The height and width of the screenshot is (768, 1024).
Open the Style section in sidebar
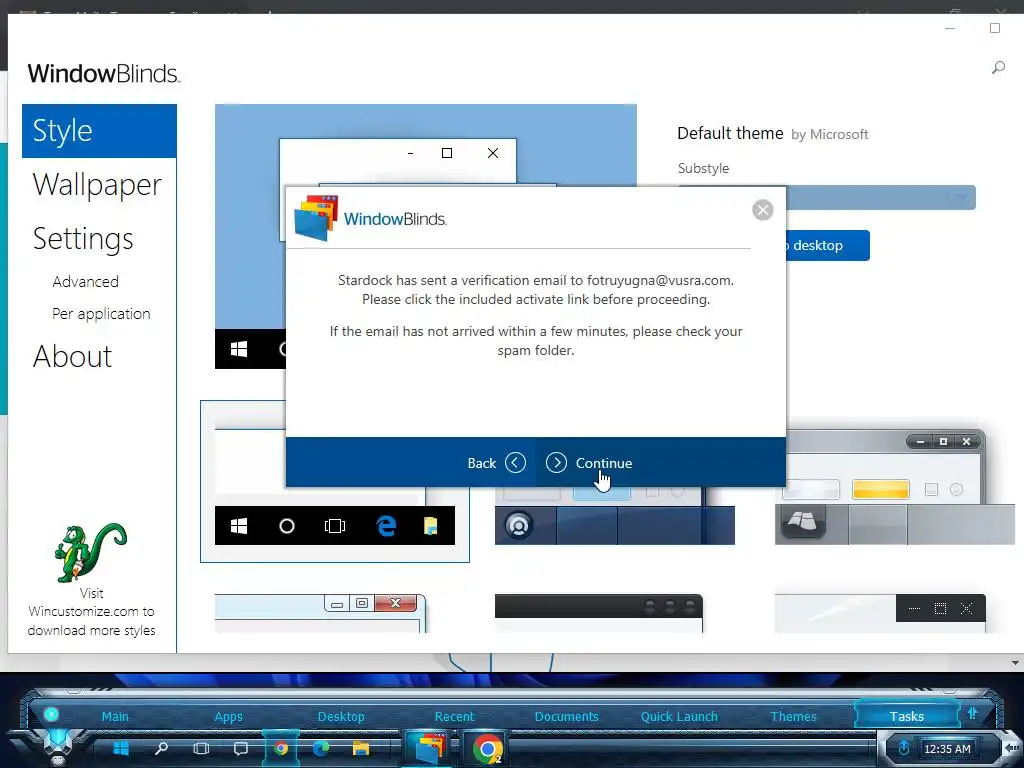coord(99,131)
